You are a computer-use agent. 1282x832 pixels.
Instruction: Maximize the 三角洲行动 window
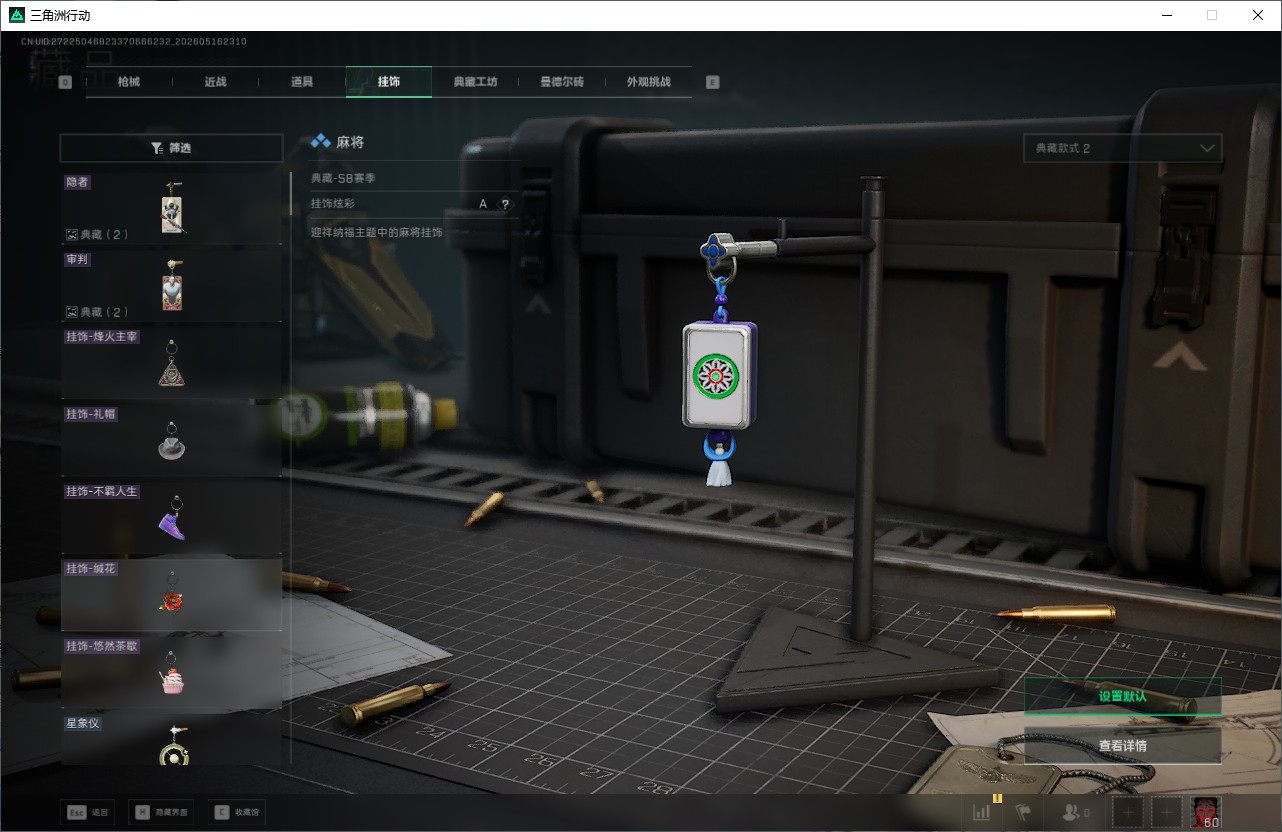[x=1212, y=15]
